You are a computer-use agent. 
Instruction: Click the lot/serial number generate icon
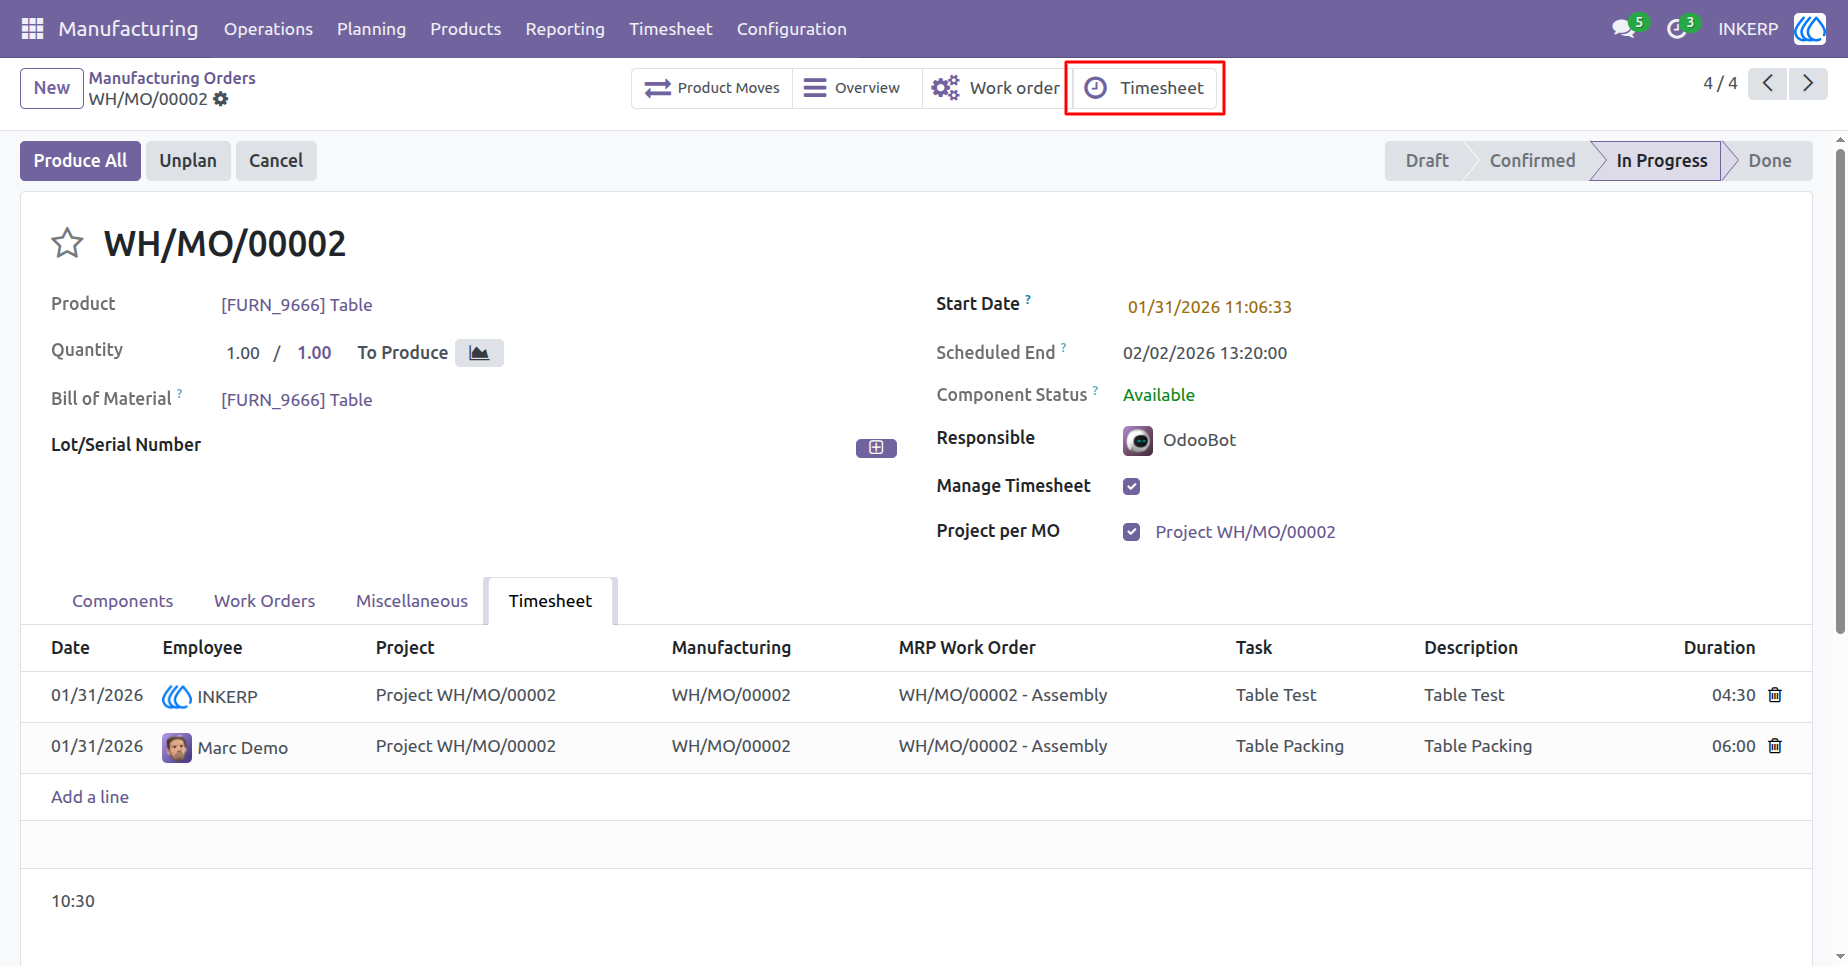point(876,448)
